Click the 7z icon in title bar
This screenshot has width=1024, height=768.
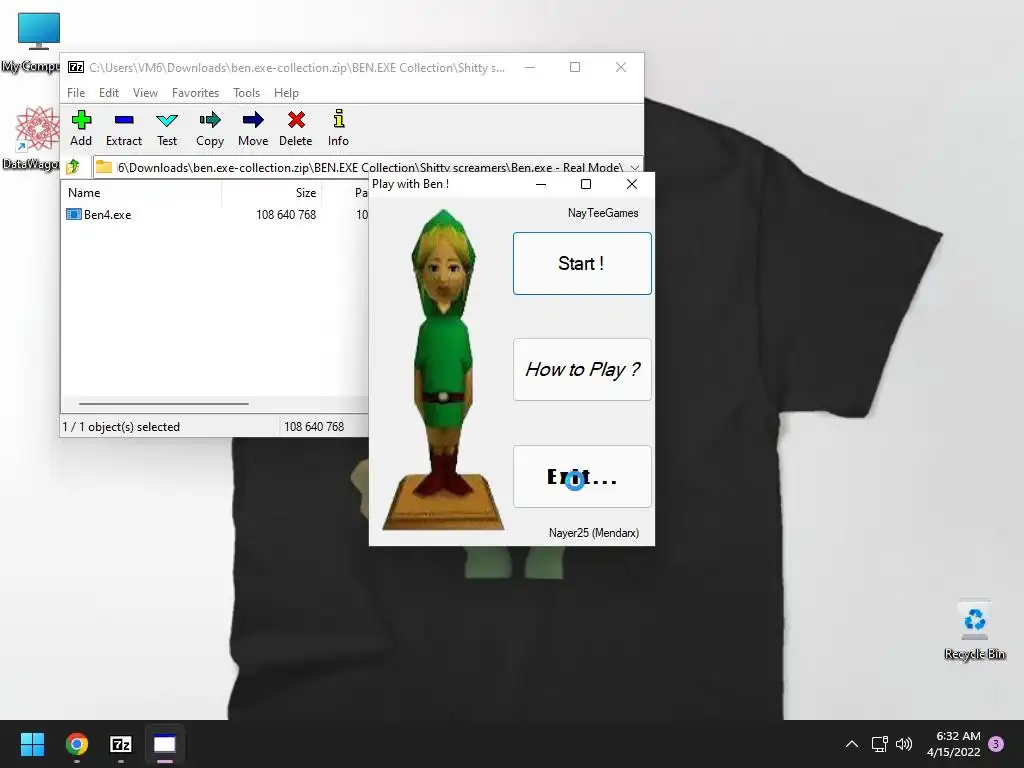click(76, 67)
